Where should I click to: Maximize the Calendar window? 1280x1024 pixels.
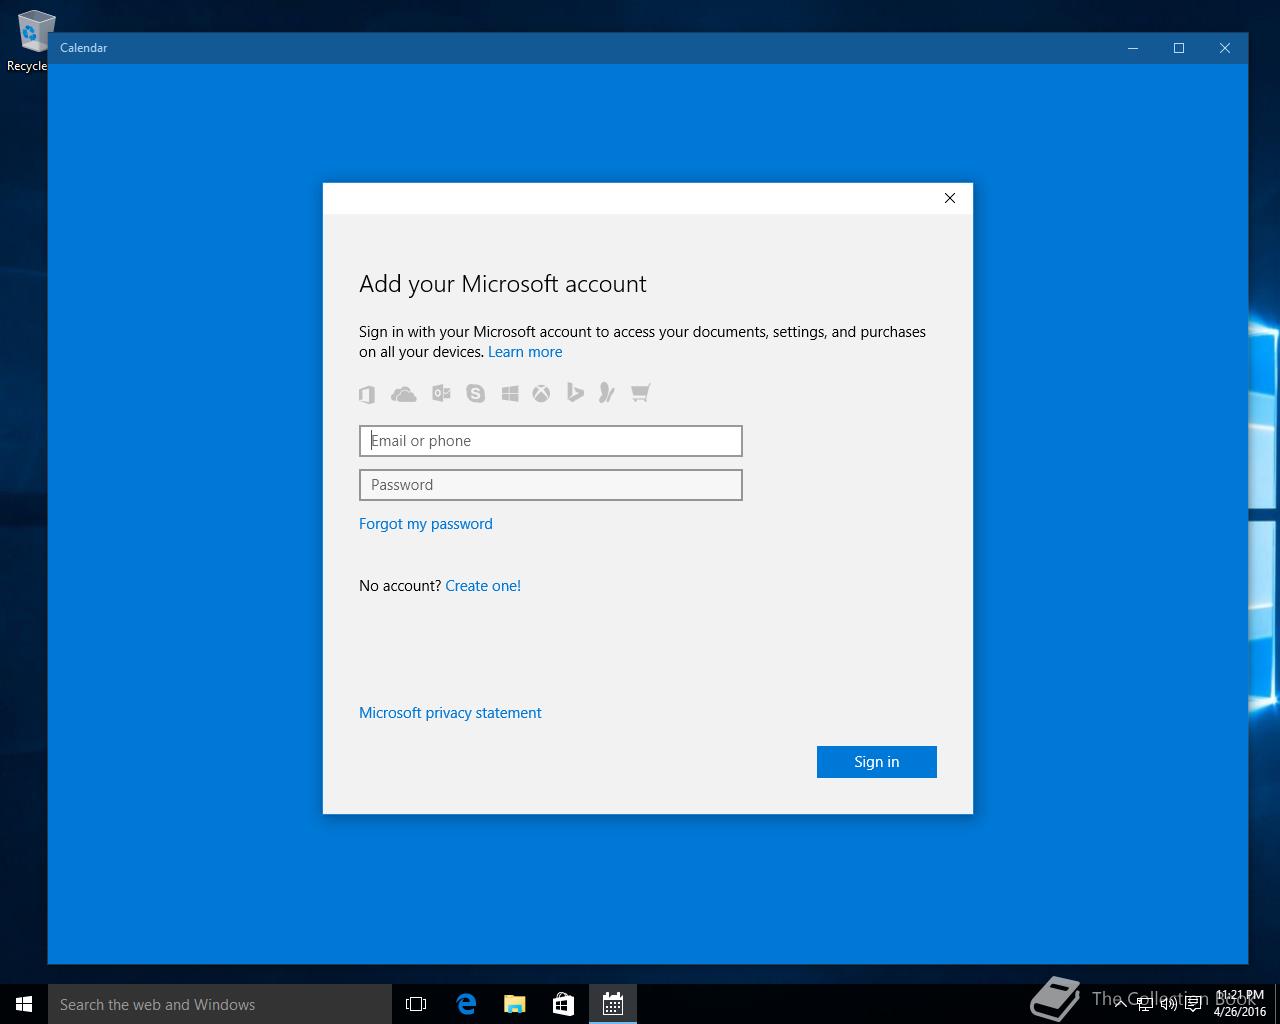click(1179, 48)
